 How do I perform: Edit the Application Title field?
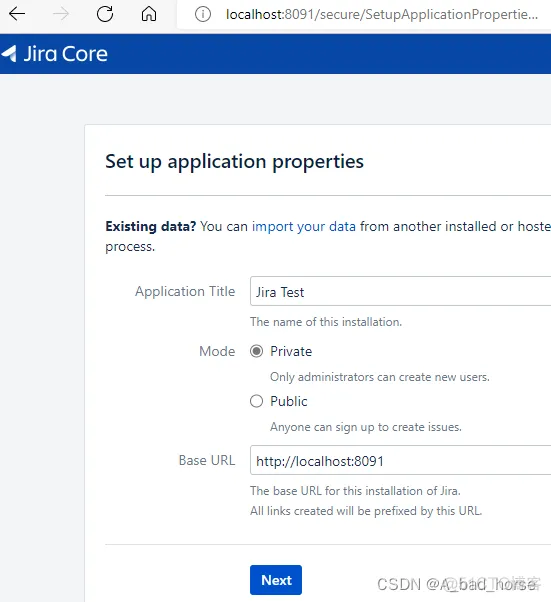(400, 291)
